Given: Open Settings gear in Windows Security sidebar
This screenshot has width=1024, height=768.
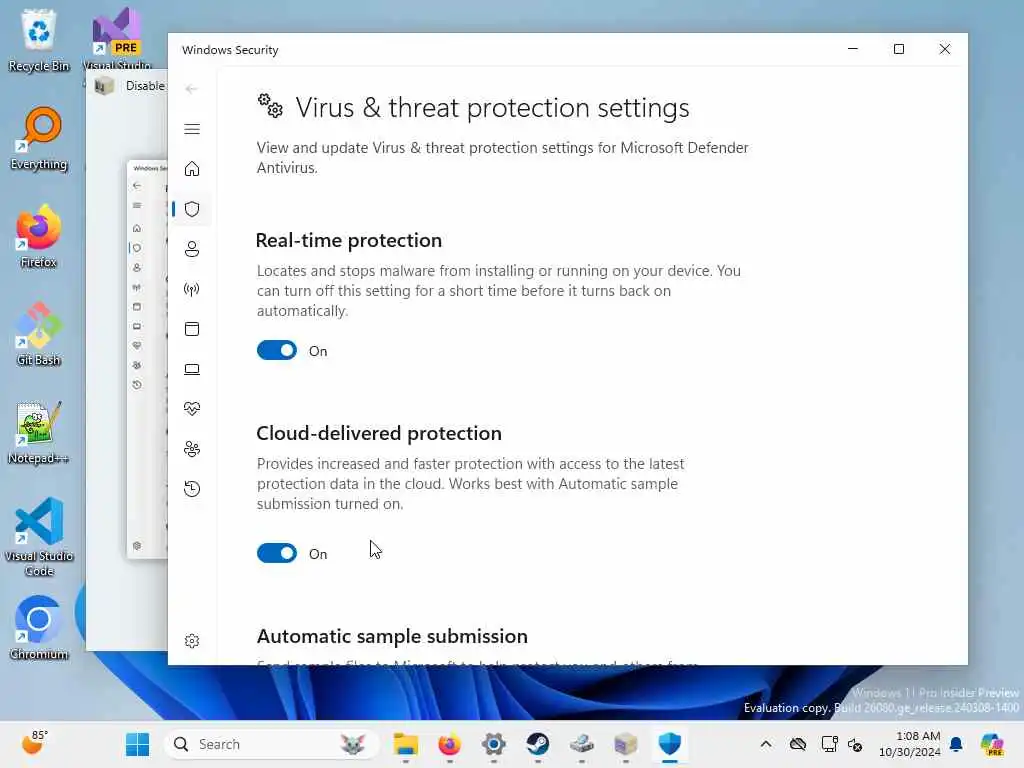Looking at the screenshot, I should [192, 641].
